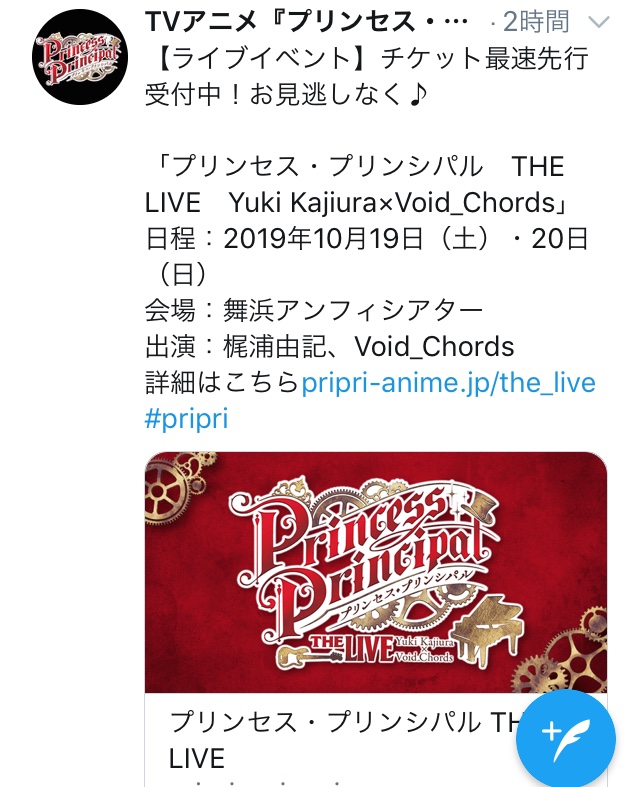Viewport: 640px width, 787px height.
Task: Tap the tweet text 【ライブイベント】チケット最速先行
Action: coord(367,58)
